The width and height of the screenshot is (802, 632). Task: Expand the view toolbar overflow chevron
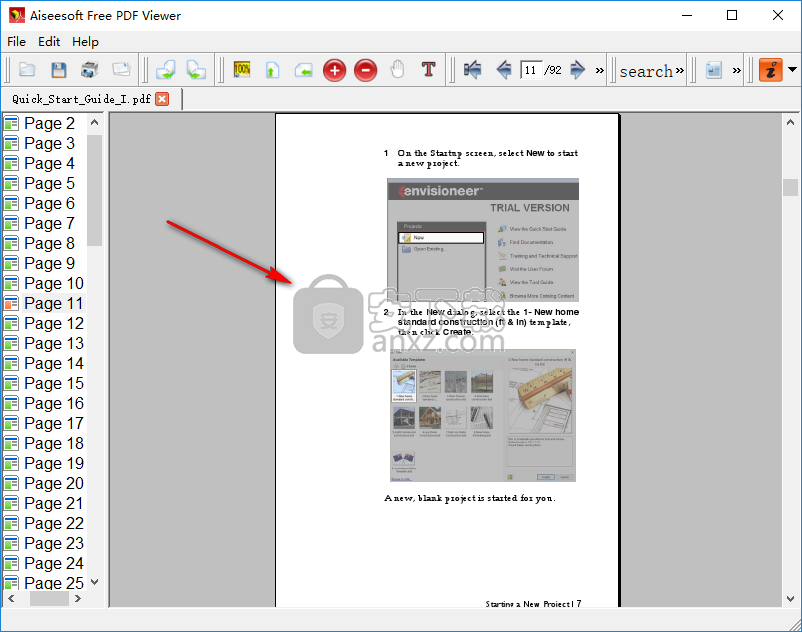tap(737, 71)
